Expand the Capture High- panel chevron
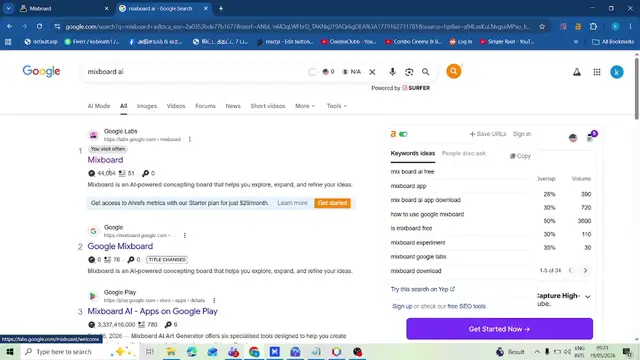 587,296
